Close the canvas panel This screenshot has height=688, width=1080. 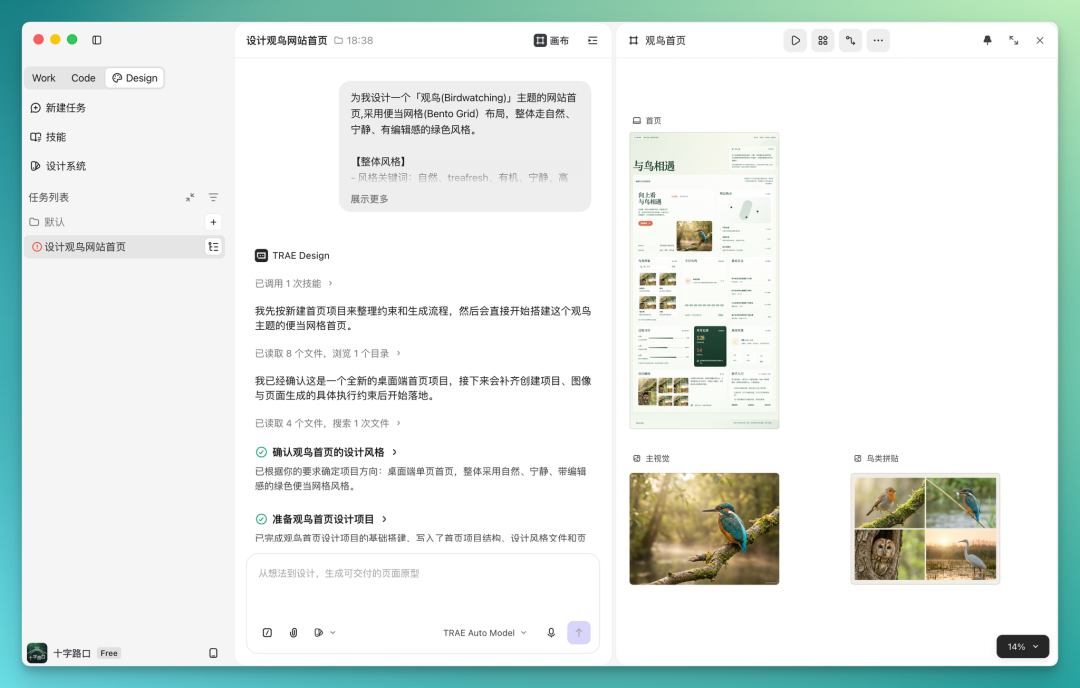1040,41
